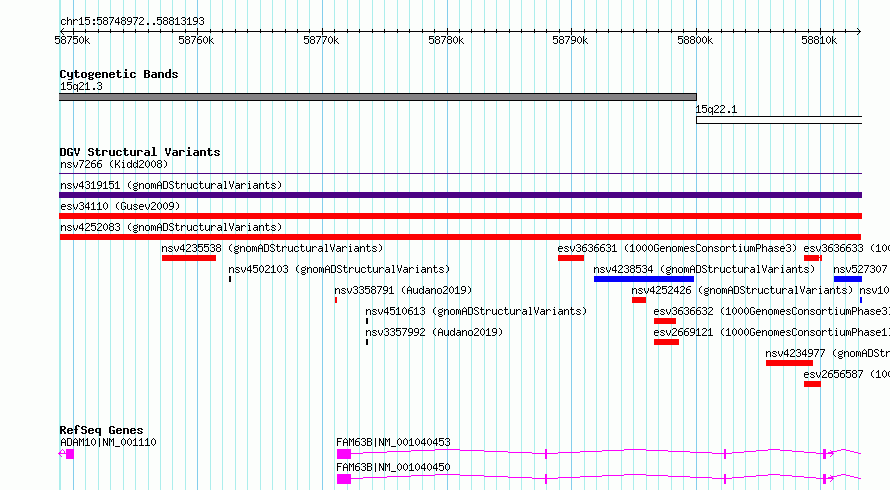Click the 58760k ruler position label
The image size is (890, 490).
coord(196,40)
